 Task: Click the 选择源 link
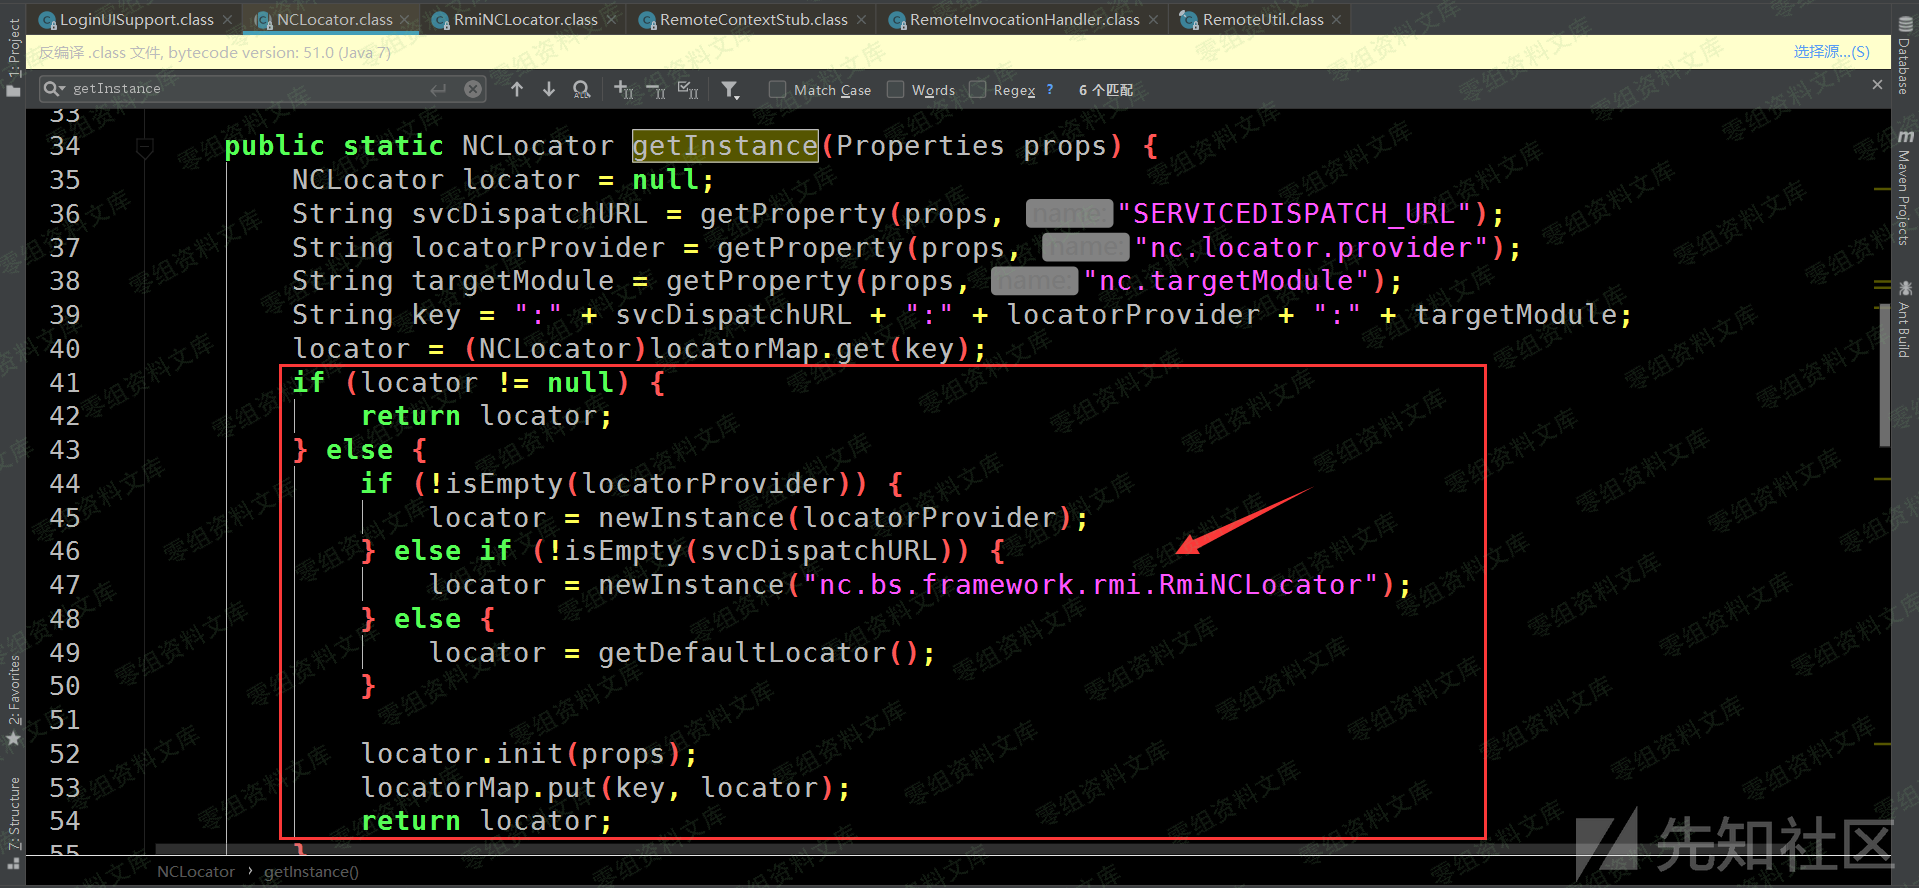1830,52
